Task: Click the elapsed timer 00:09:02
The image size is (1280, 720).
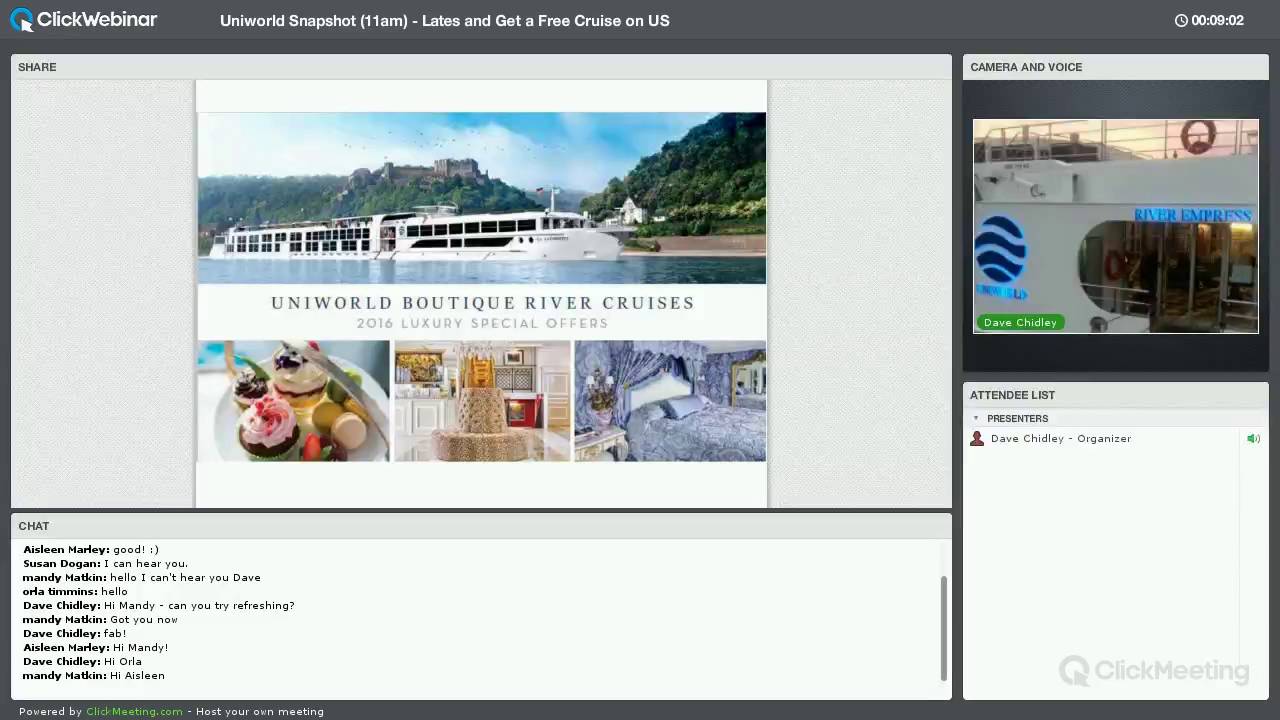Action: coord(1217,20)
